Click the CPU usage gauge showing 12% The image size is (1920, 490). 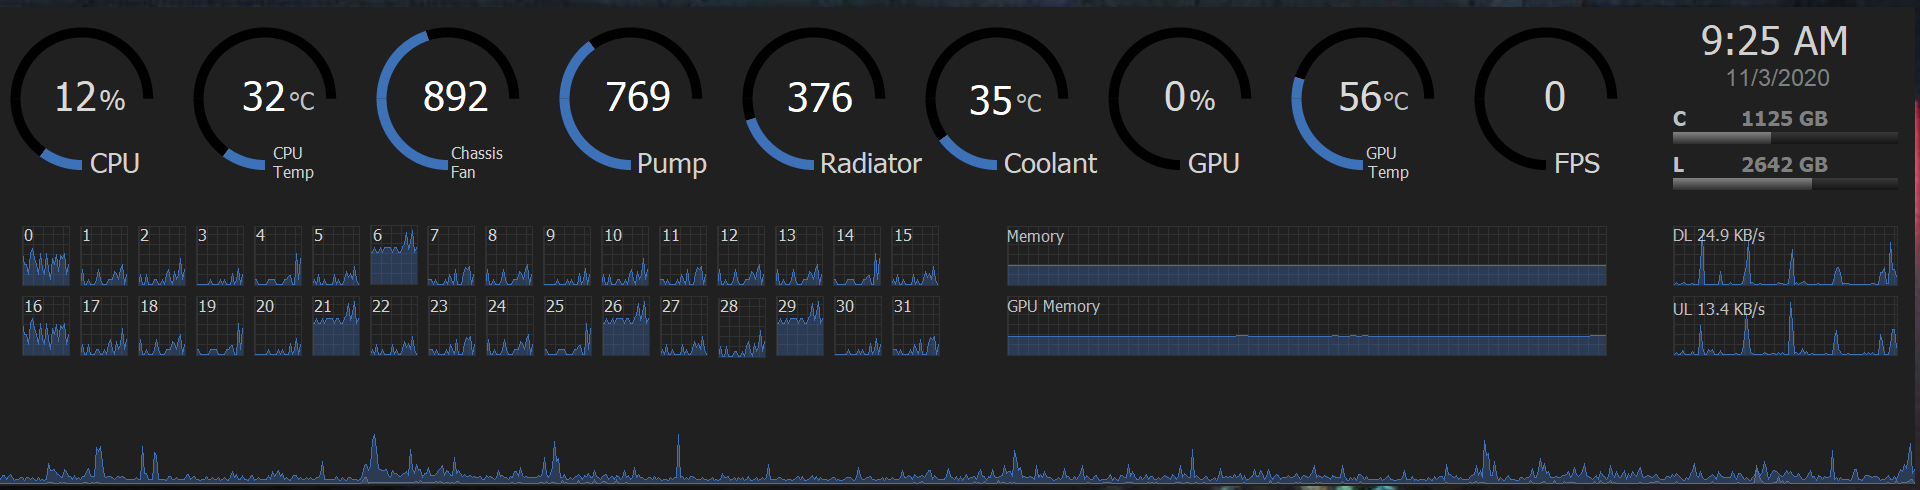tap(82, 99)
